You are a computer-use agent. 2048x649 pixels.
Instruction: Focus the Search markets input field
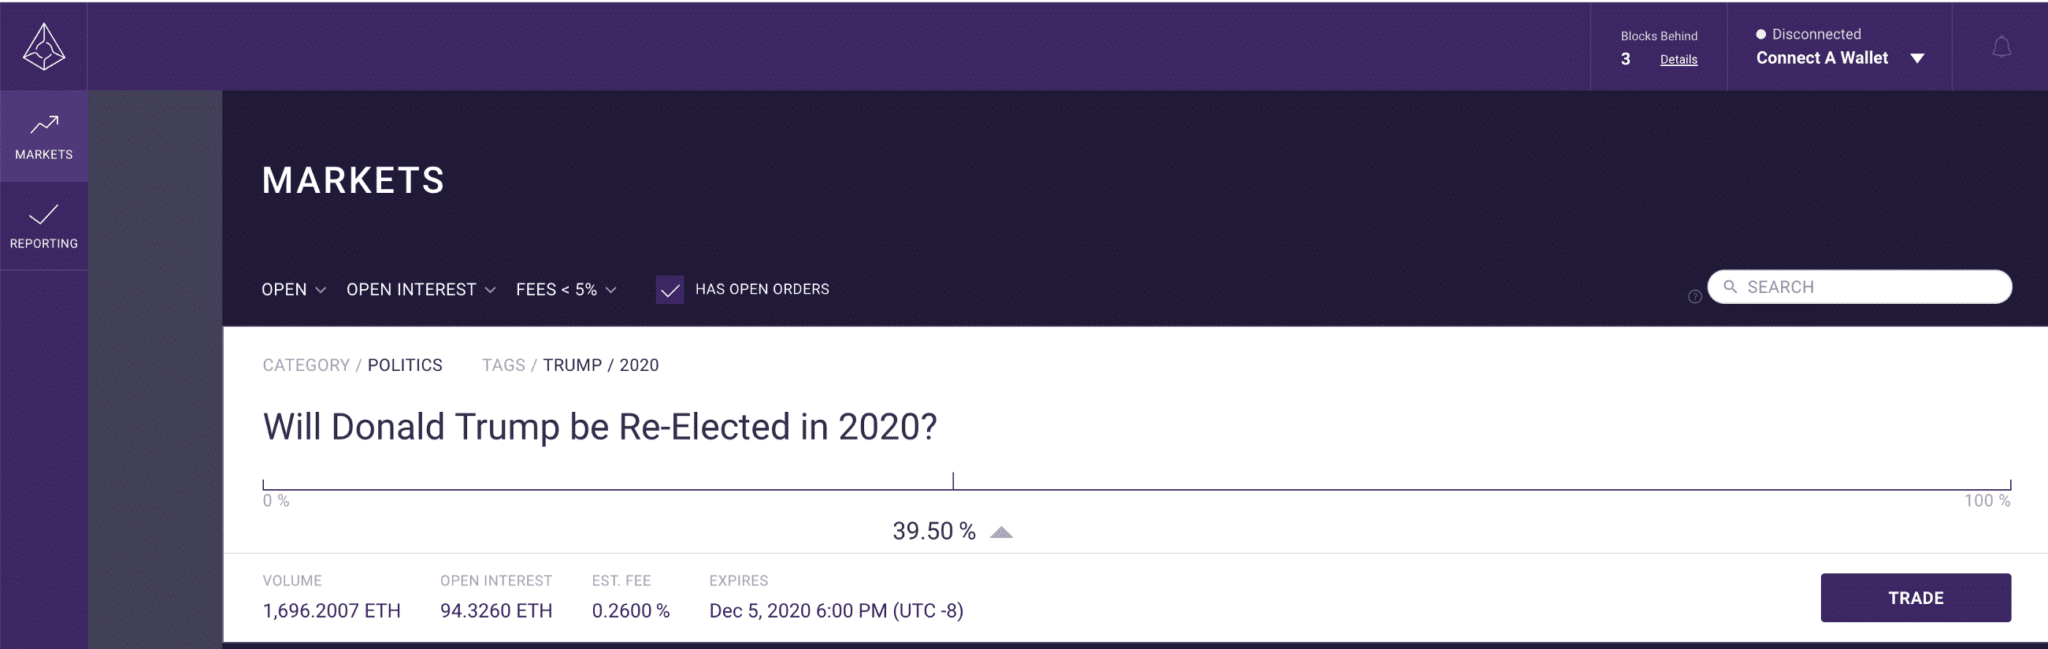pos(1870,287)
